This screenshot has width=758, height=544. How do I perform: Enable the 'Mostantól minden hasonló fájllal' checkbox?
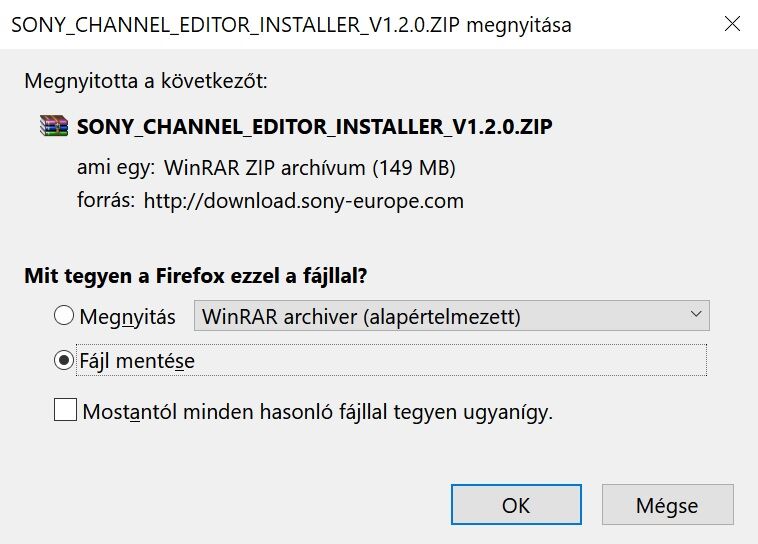(x=65, y=410)
